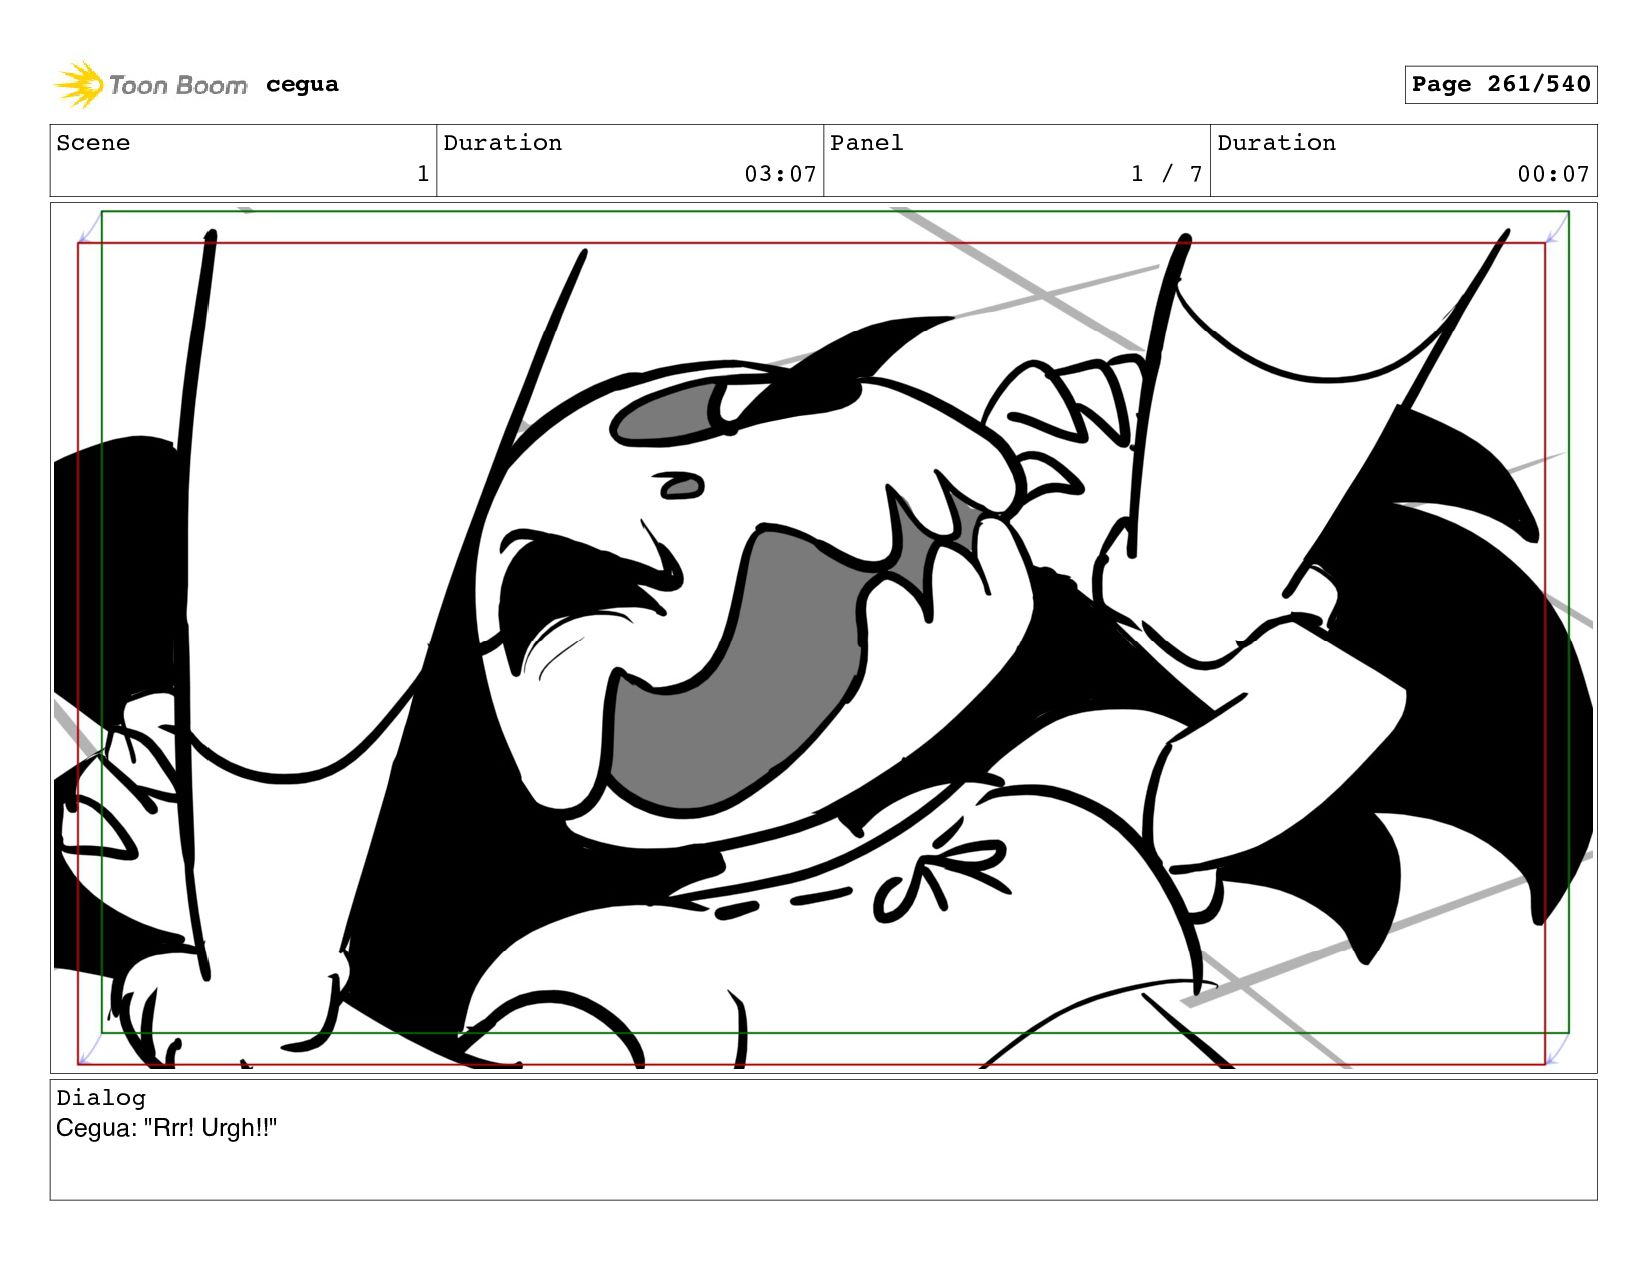Click the 'Scene' header label
Screen dimensions: 1650x1275
click(93, 143)
